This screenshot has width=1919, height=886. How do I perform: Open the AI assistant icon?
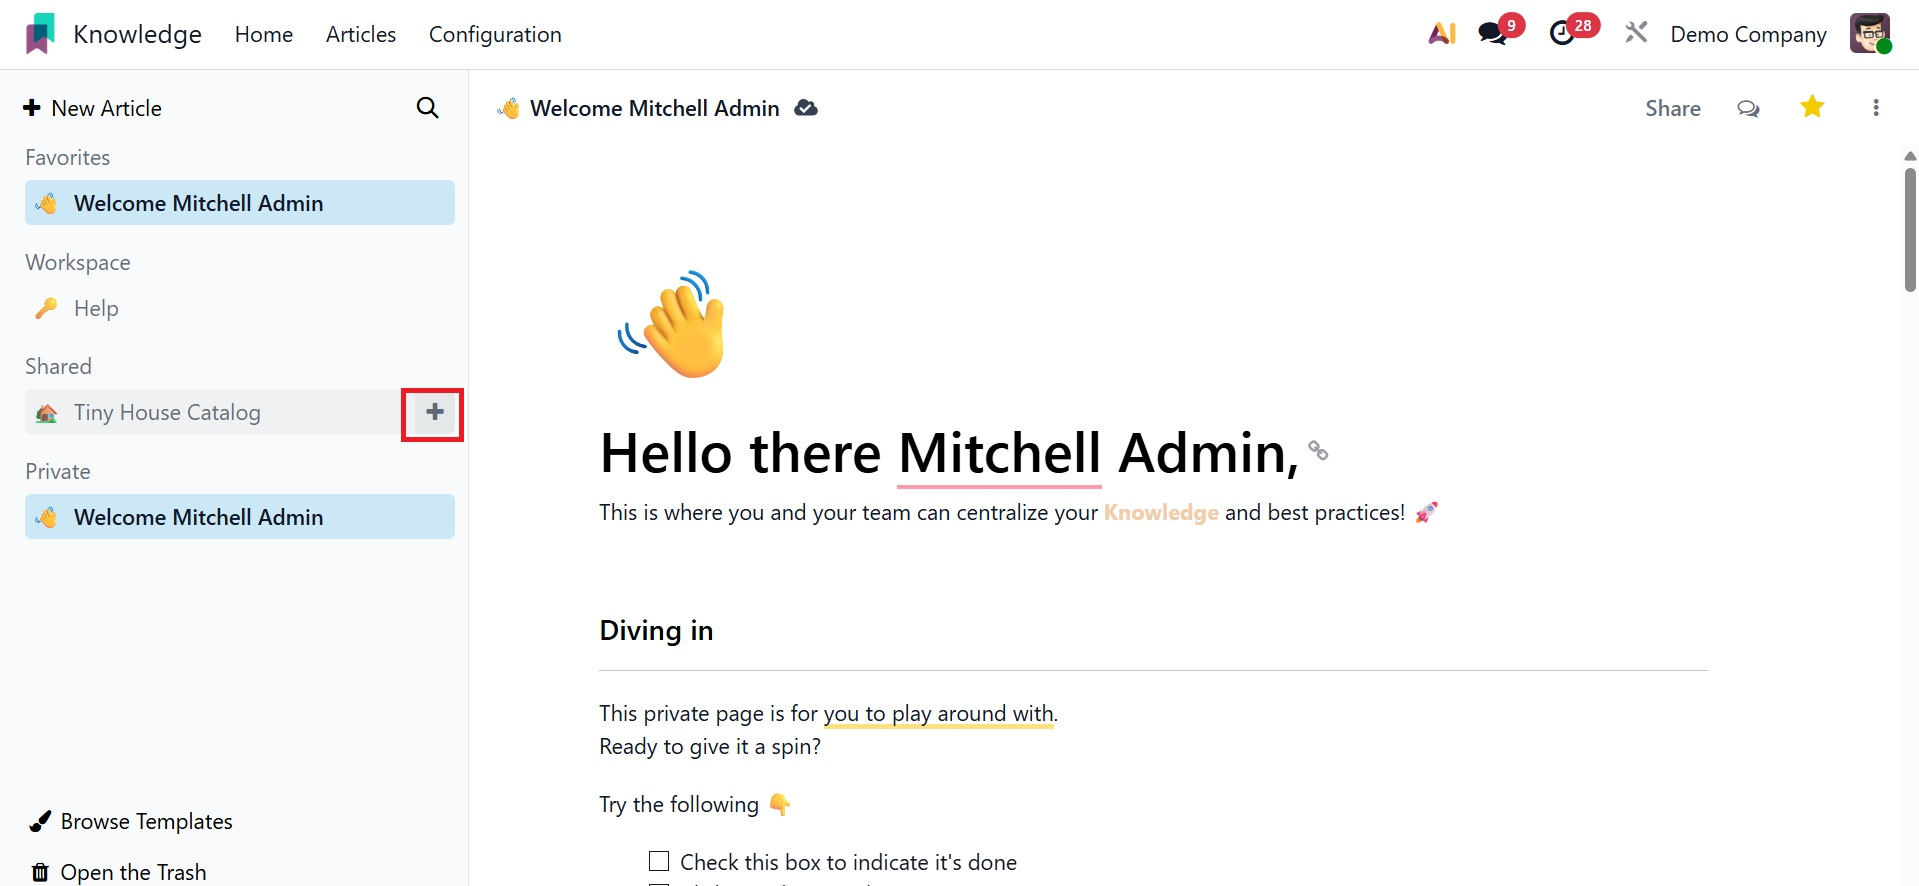[x=1442, y=34]
